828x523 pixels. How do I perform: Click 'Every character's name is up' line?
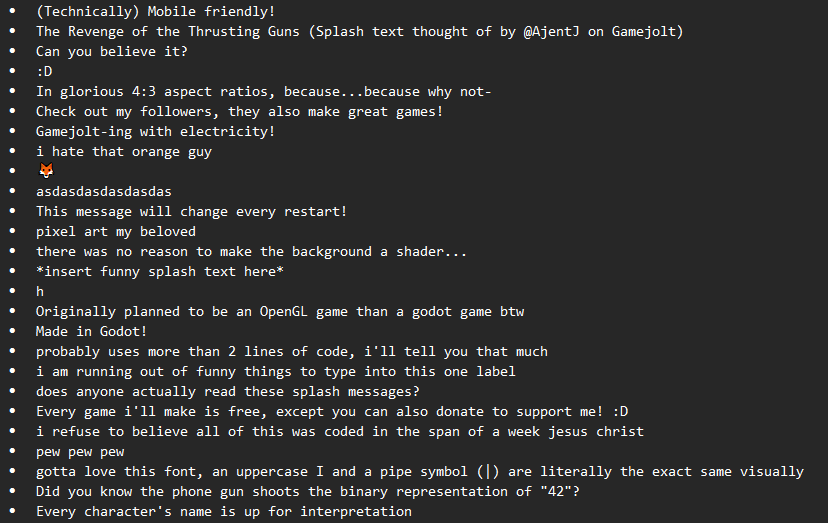click(x=224, y=512)
